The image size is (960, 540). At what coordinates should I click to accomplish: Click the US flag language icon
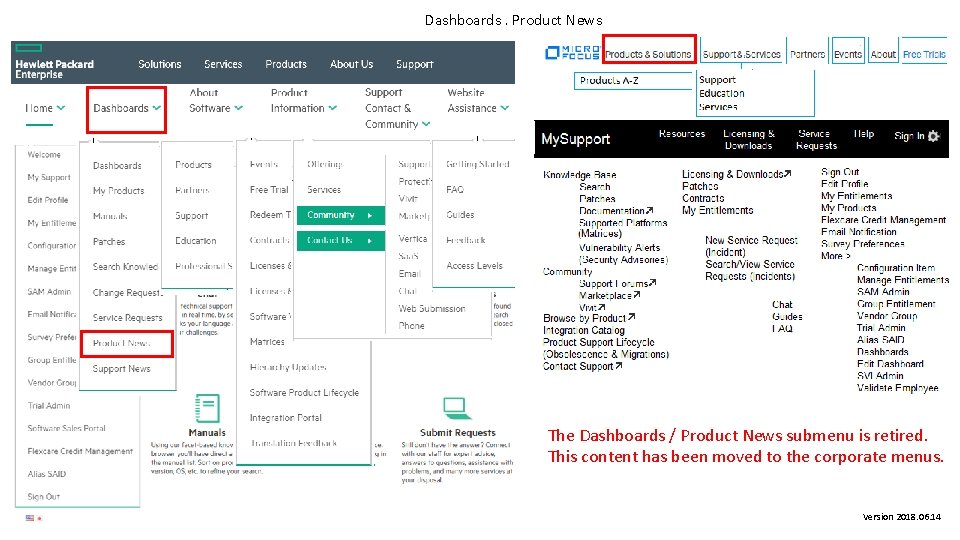coord(29,518)
